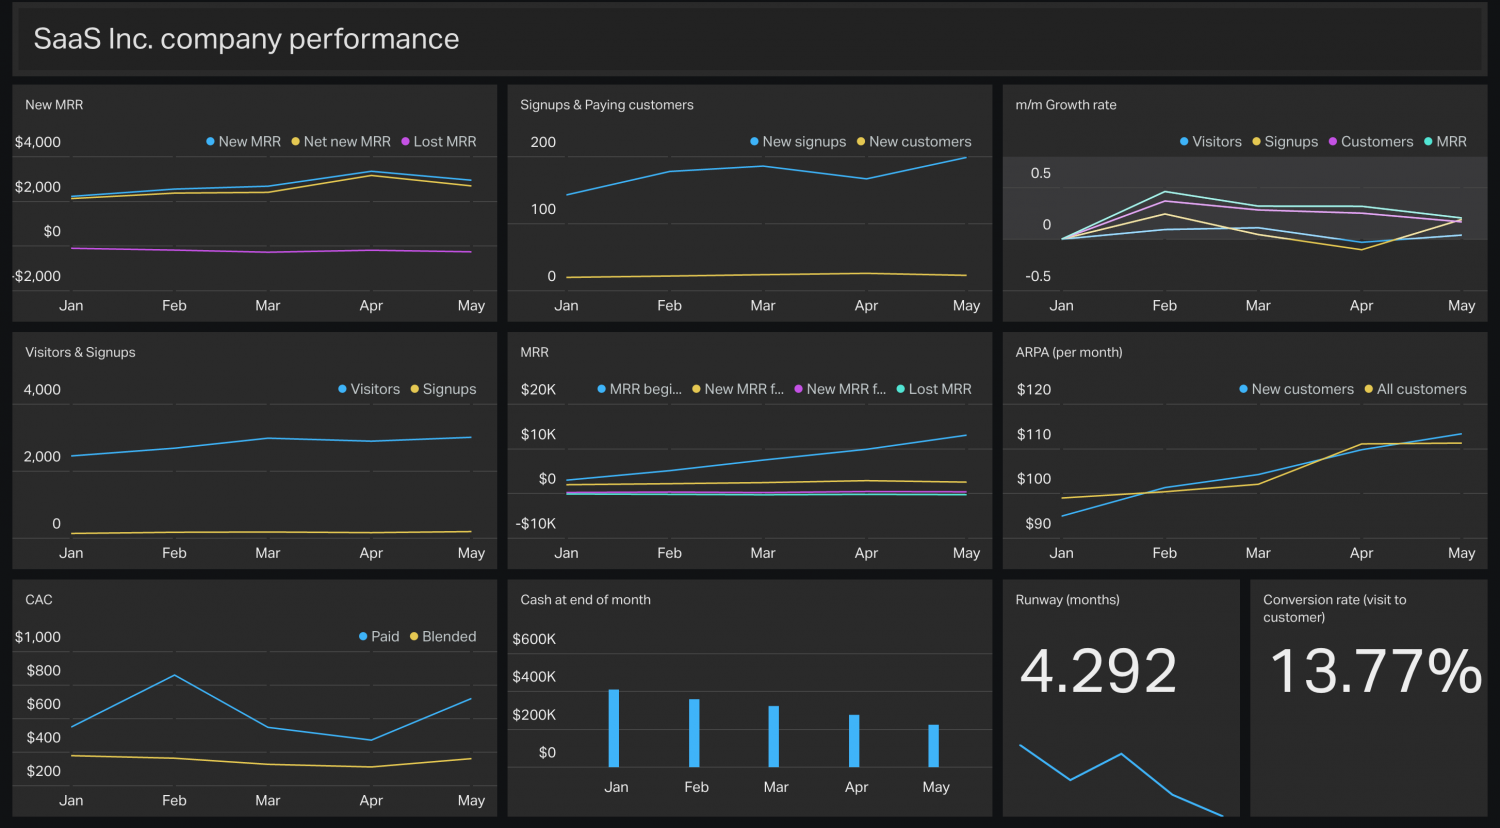Select the ARPA (per month) panel header
1500x828 pixels.
1067,352
